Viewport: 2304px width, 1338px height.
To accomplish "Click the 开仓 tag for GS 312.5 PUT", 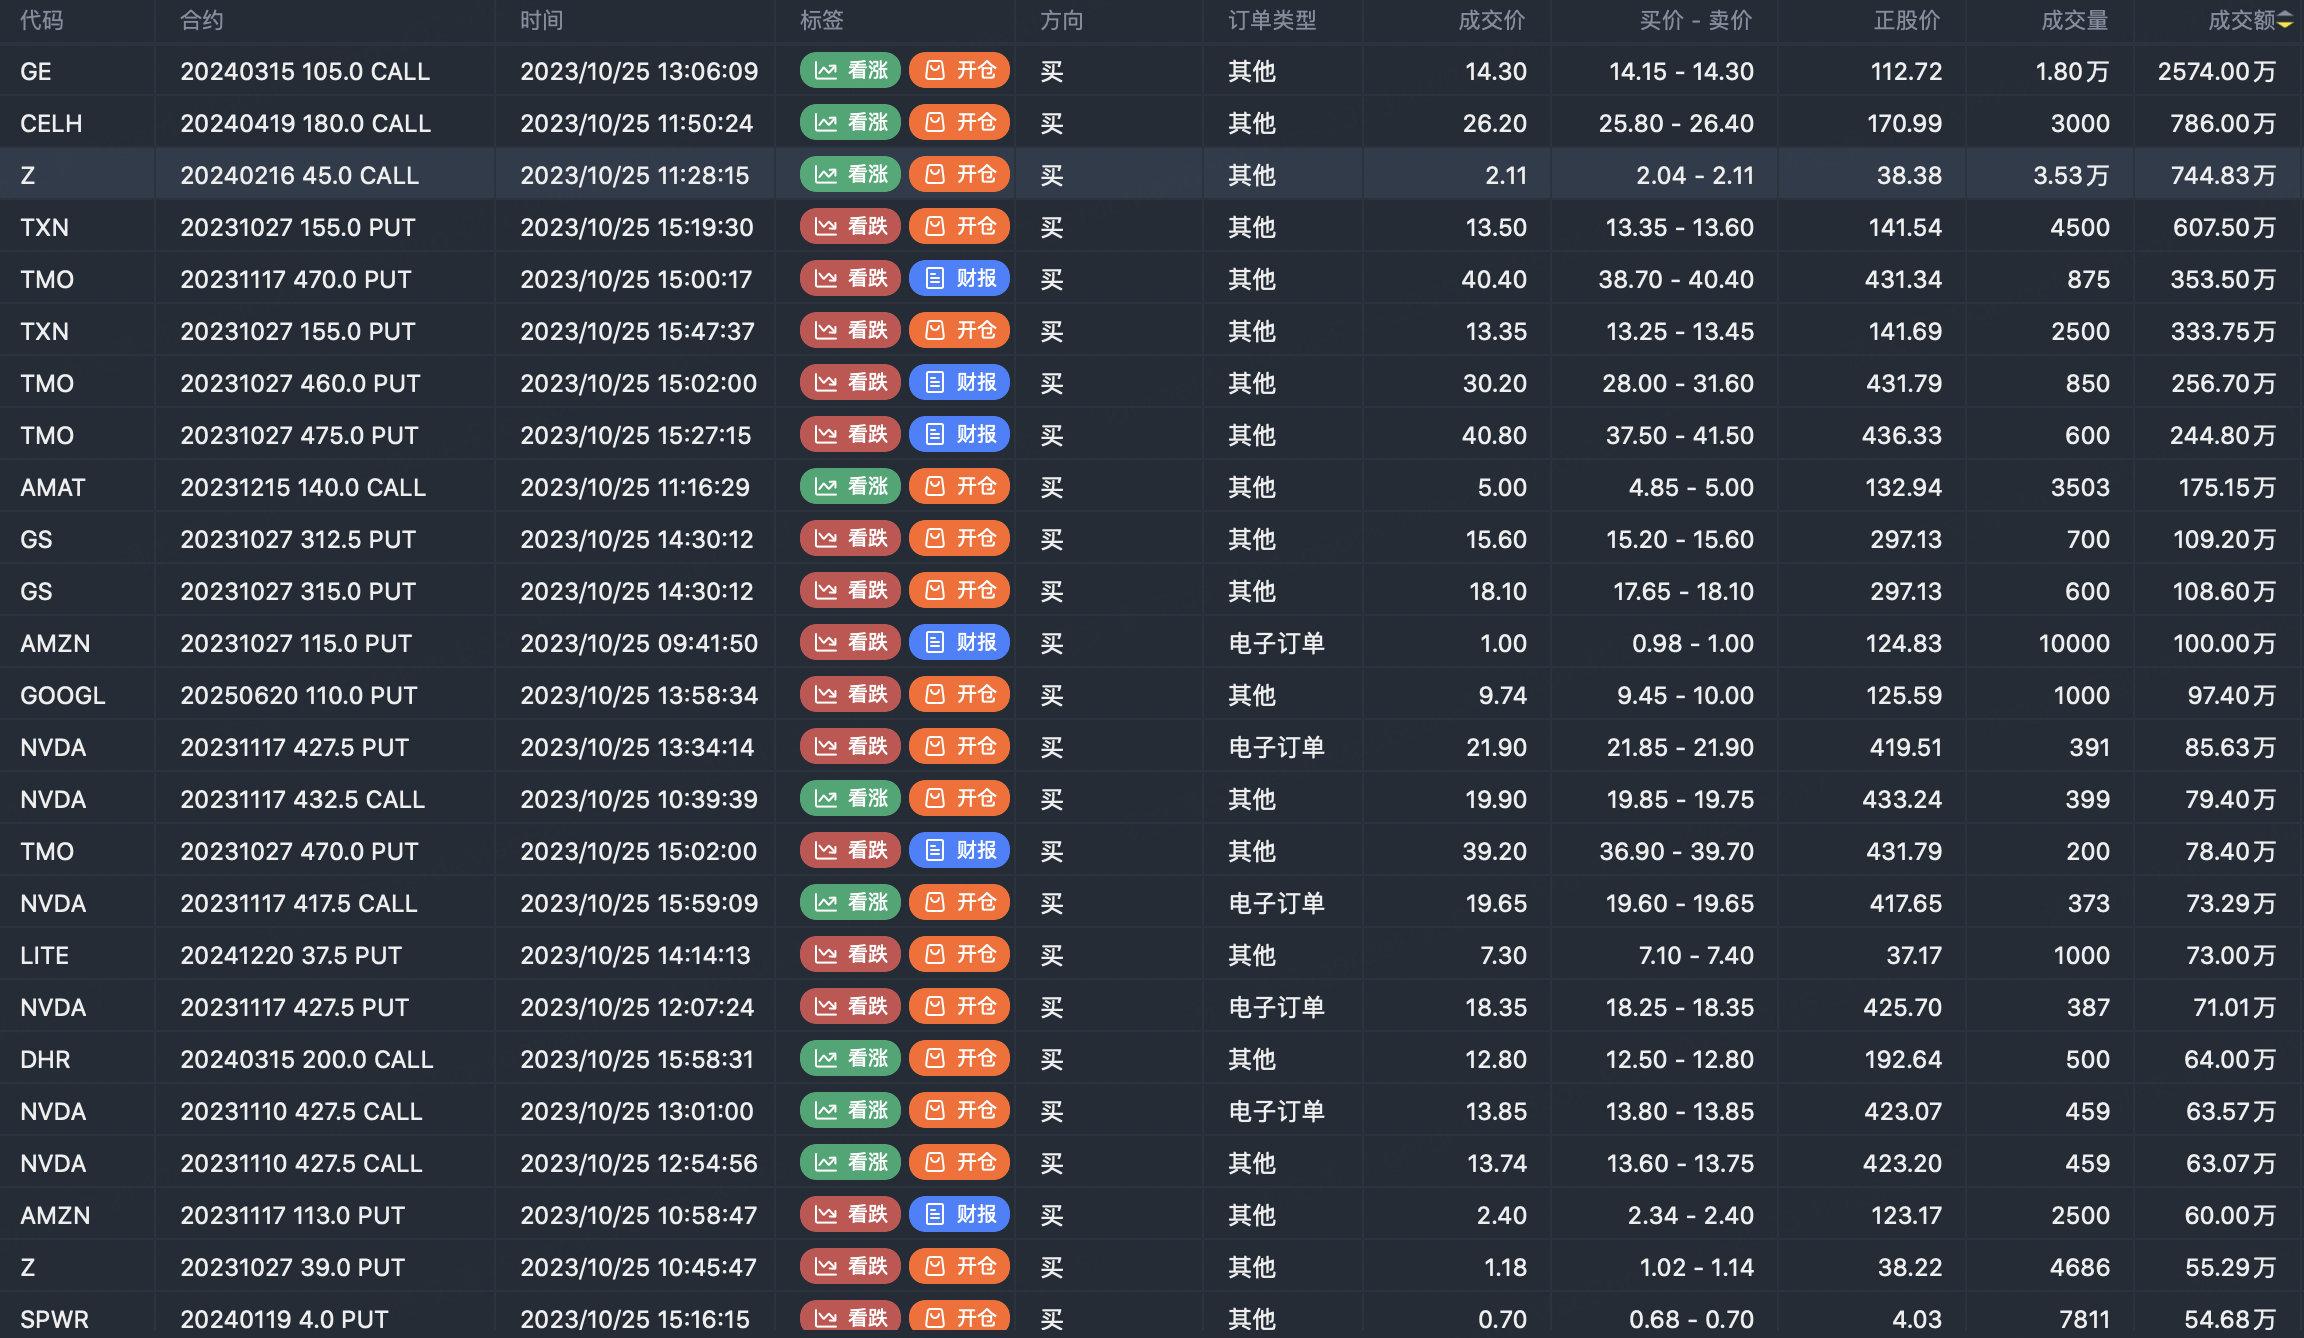I will point(960,539).
